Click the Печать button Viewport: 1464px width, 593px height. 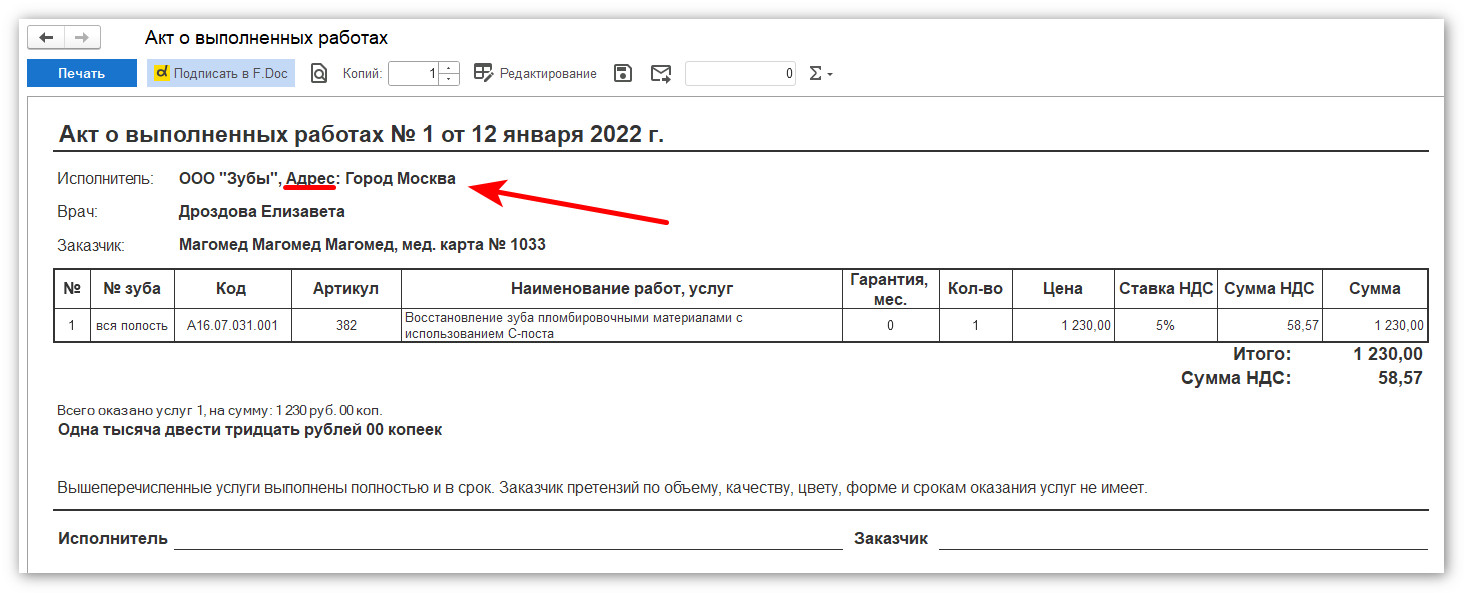click(82, 73)
